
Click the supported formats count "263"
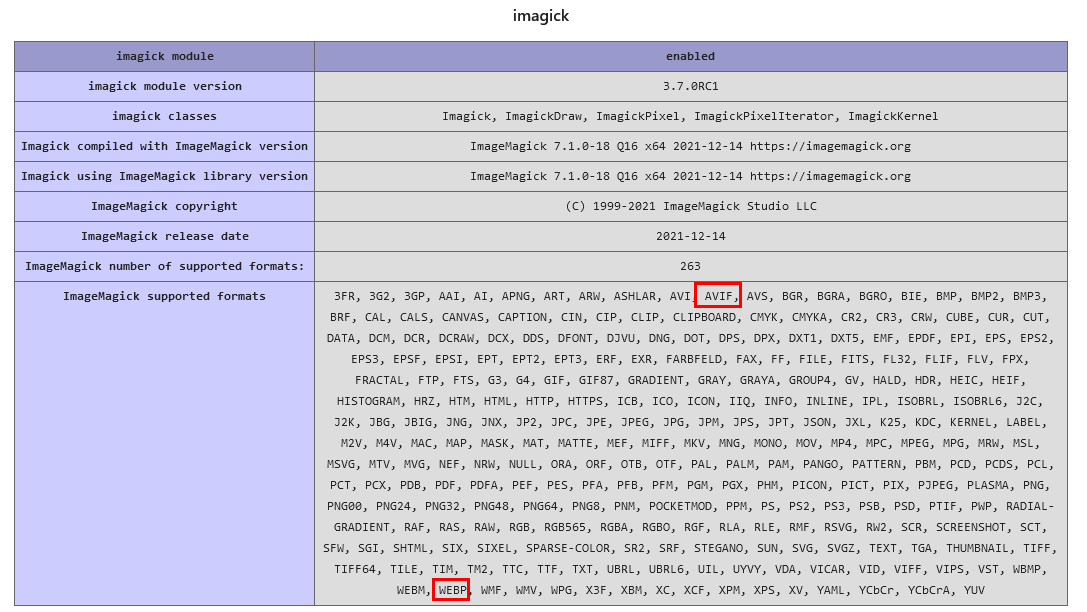pyautogui.click(x=690, y=266)
